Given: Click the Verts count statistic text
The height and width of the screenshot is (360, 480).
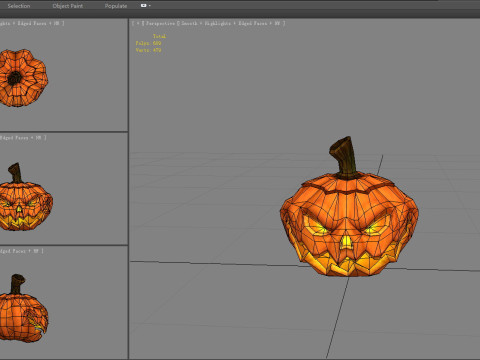Looking at the screenshot, I should (x=148, y=50).
